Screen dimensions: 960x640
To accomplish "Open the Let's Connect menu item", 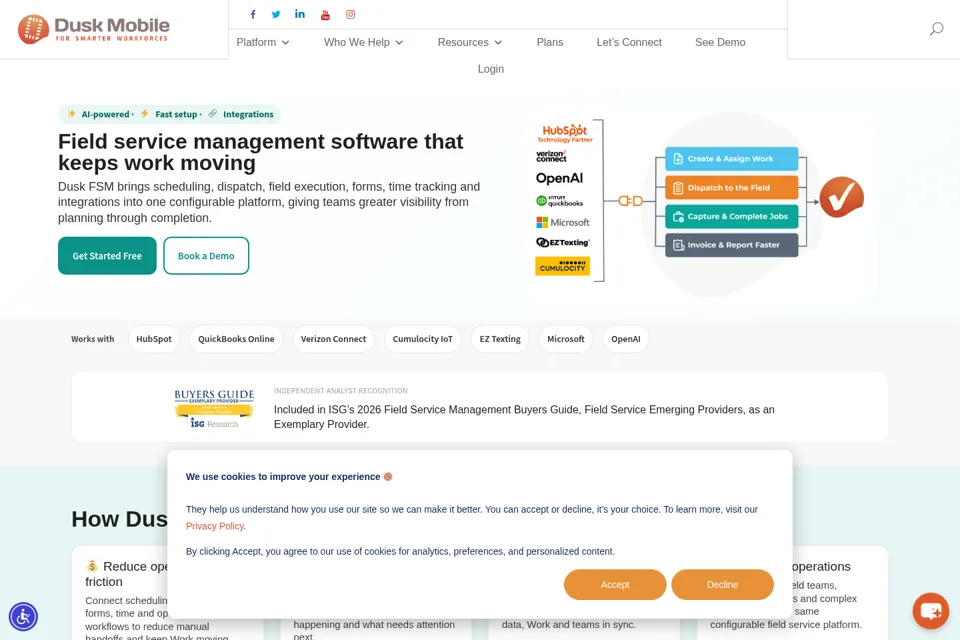I will click(629, 42).
